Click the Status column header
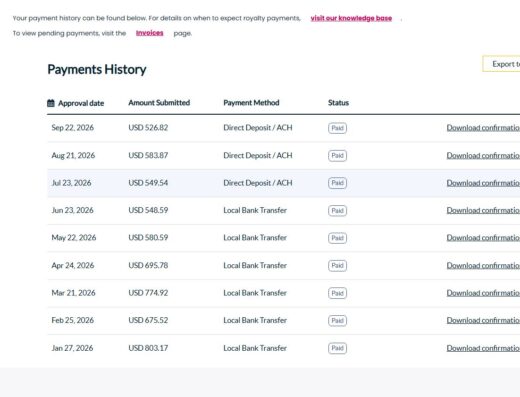 [x=338, y=103]
